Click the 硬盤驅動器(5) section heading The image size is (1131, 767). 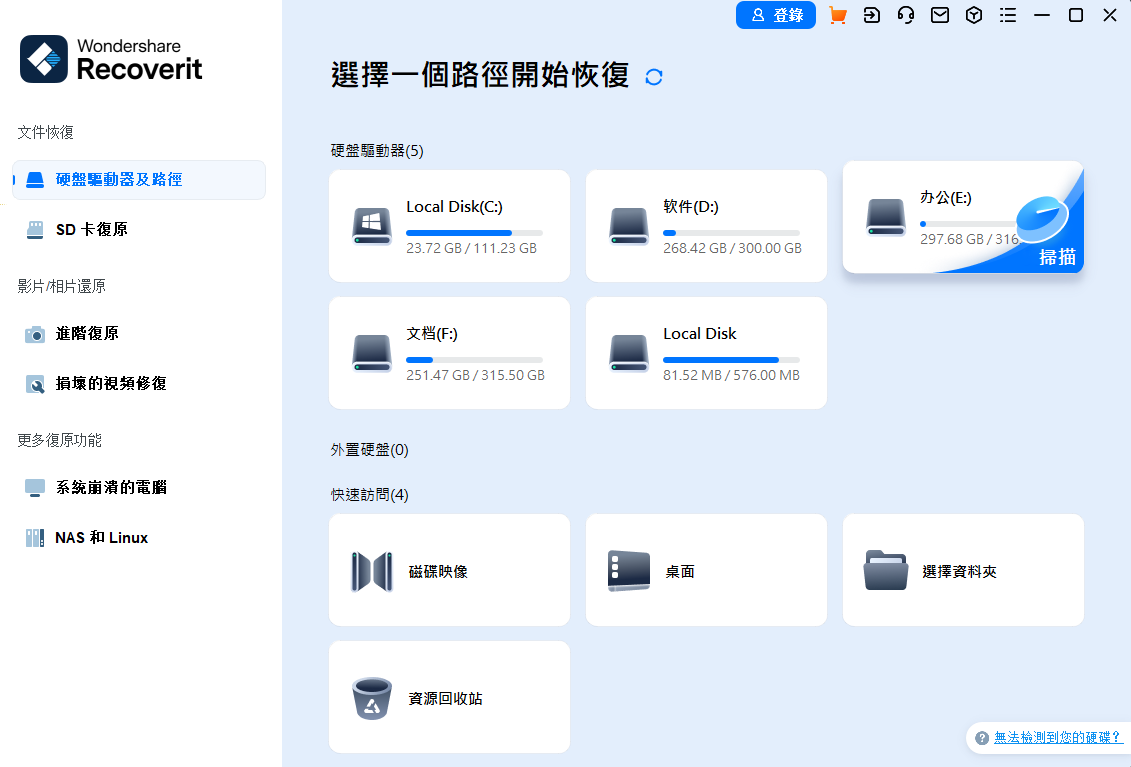coord(377,151)
